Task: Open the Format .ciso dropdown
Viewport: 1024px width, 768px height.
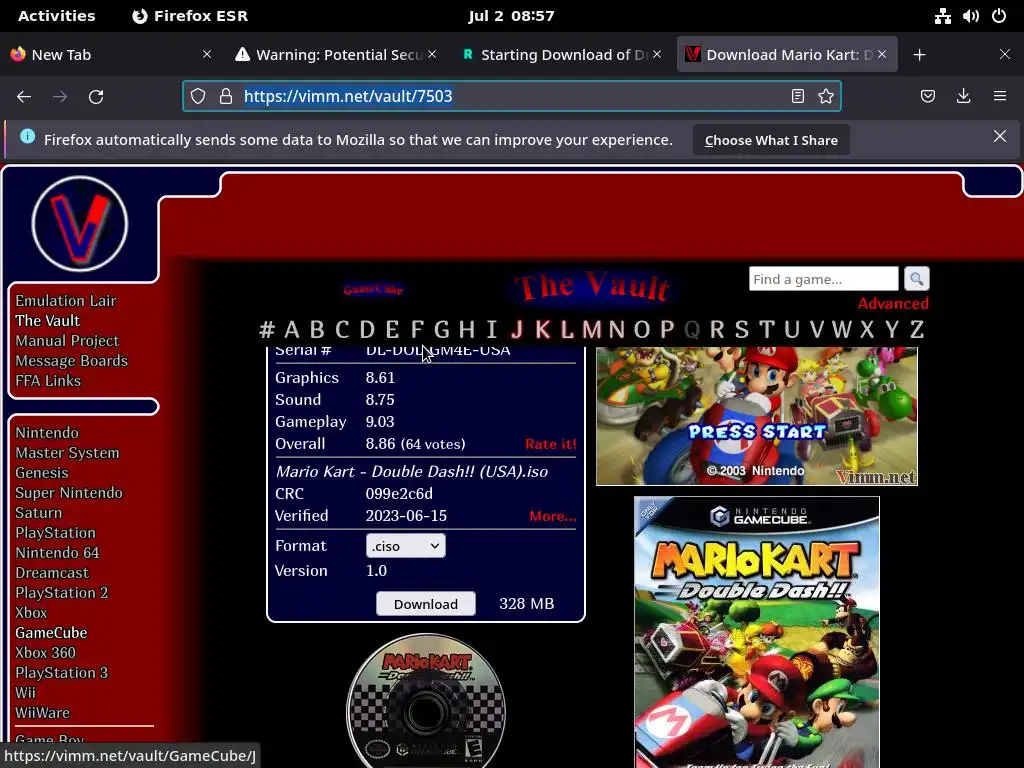Action: point(406,546)
